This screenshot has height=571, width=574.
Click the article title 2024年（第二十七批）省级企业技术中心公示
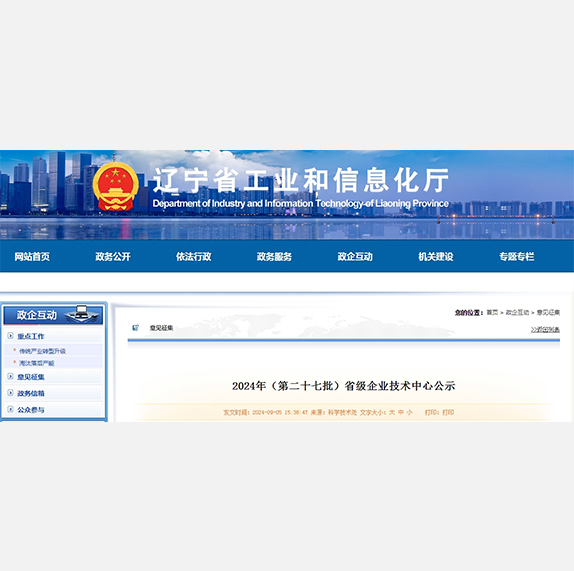tap(343, 385)
